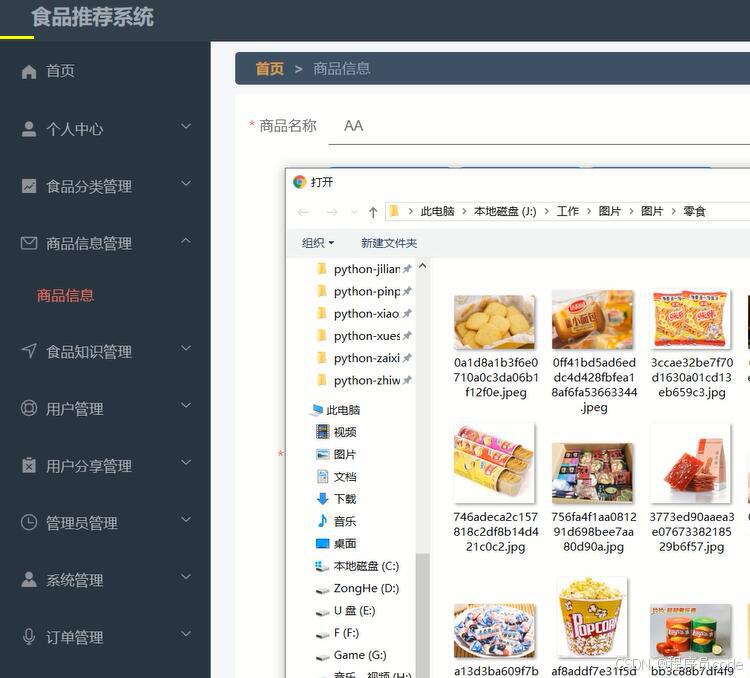Collapse the 商品信息管理 chevron

click(x=186, y=240)
